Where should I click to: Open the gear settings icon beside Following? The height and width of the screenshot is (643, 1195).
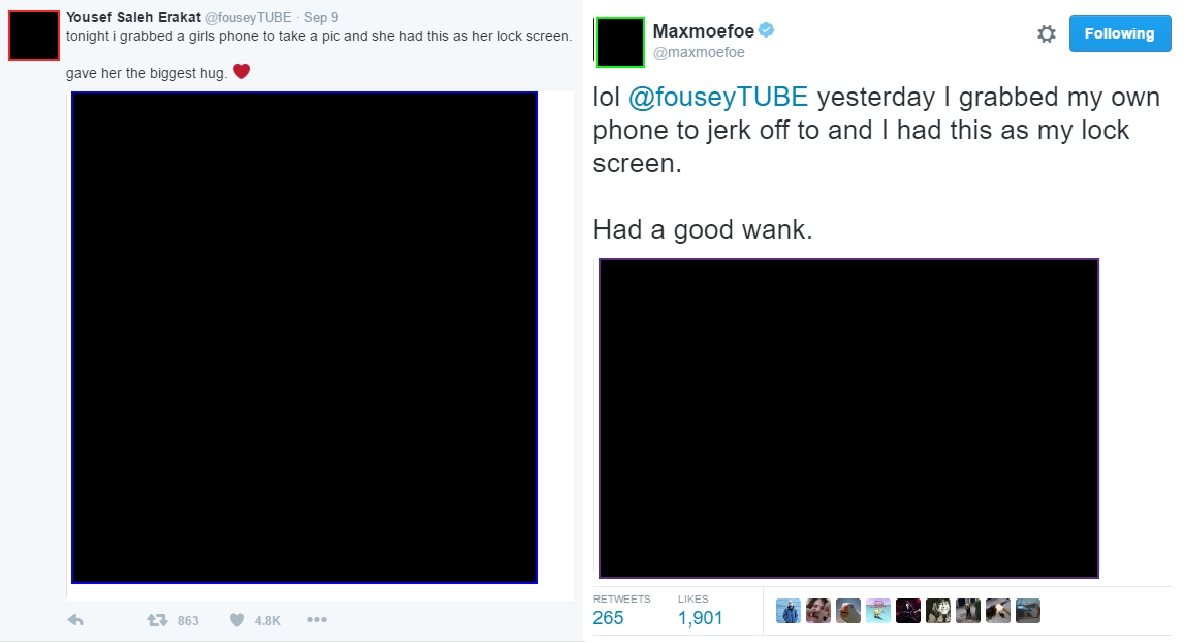pos(1046,34)
